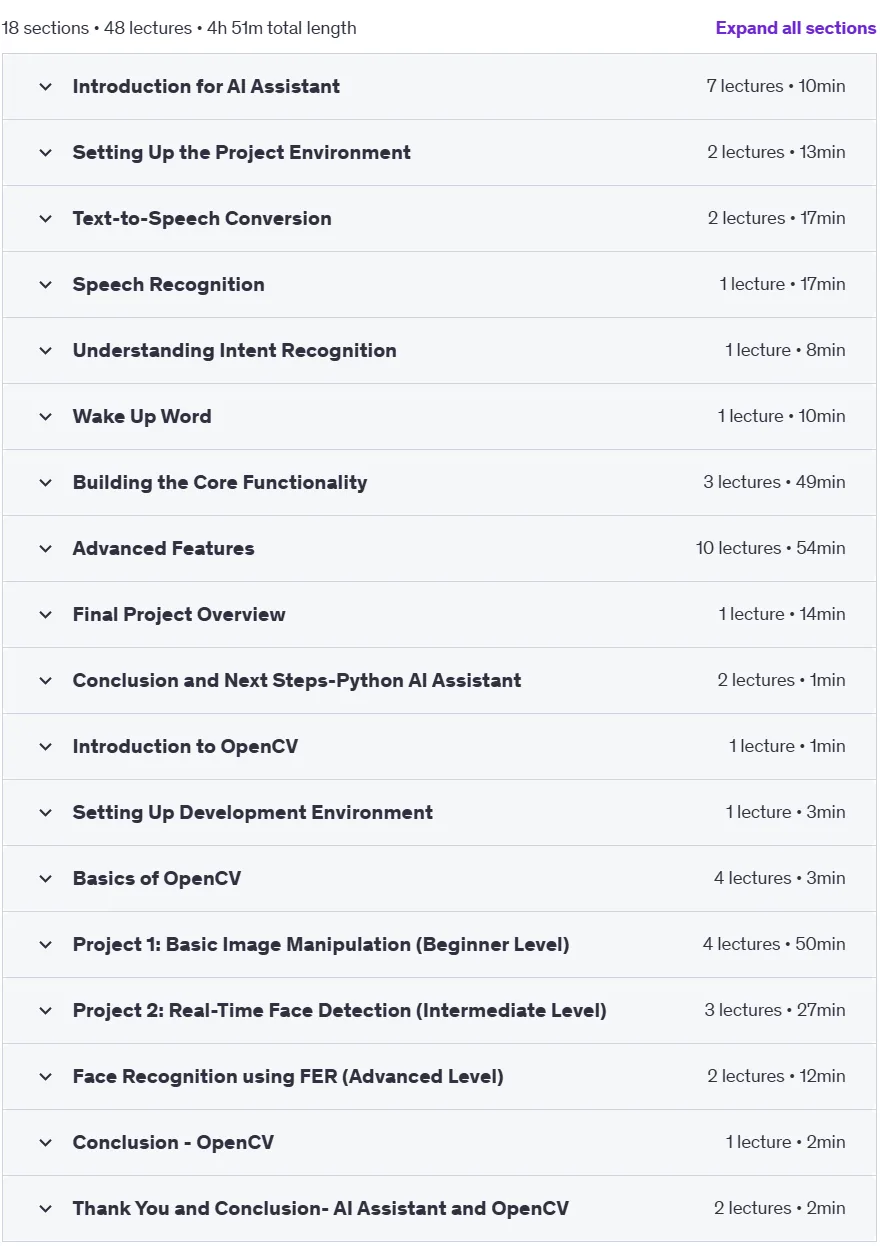
Task: Expand the Introduction for AI Assistant chevron
Action: pyautogui.click(x=45, y=87)
